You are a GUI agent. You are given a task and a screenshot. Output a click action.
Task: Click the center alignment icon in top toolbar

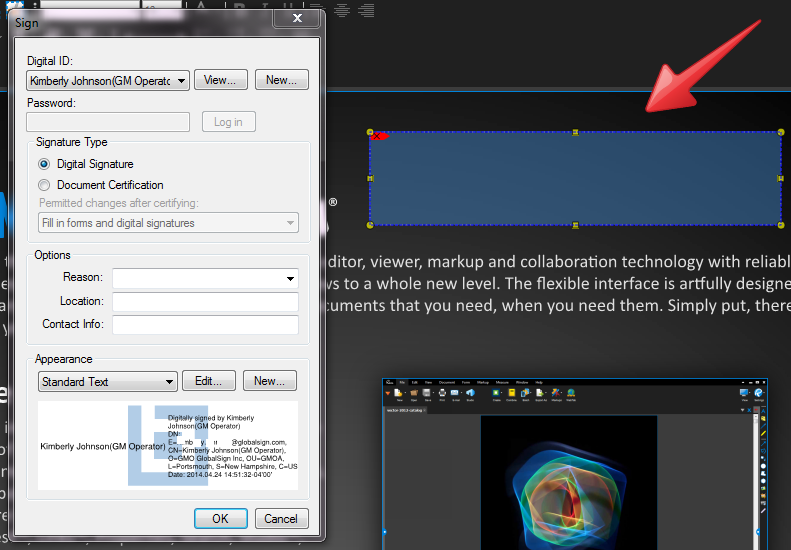(x=342, y=10)
